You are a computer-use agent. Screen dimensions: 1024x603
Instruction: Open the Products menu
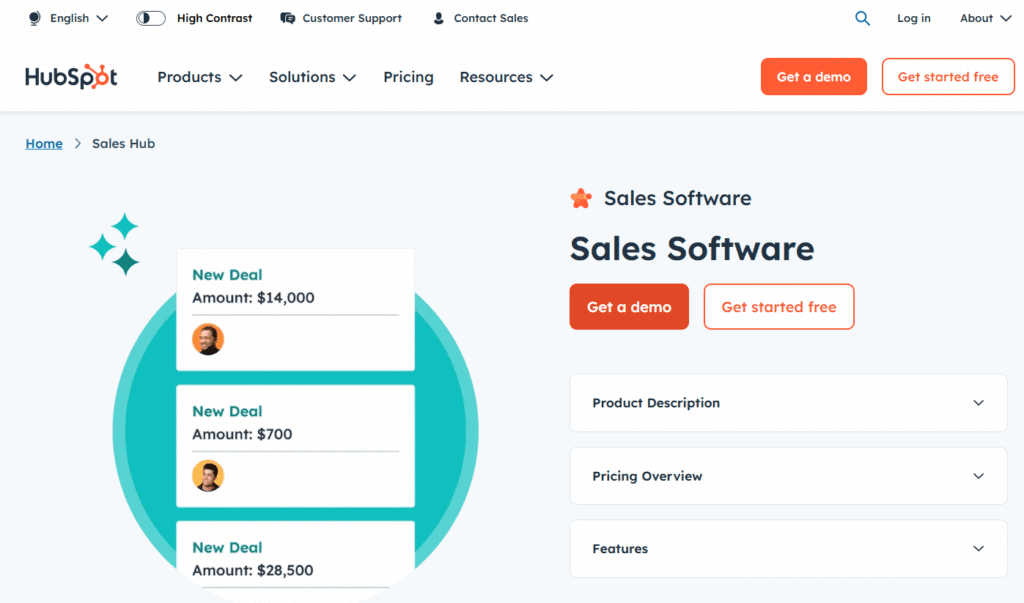pos(199,77)
